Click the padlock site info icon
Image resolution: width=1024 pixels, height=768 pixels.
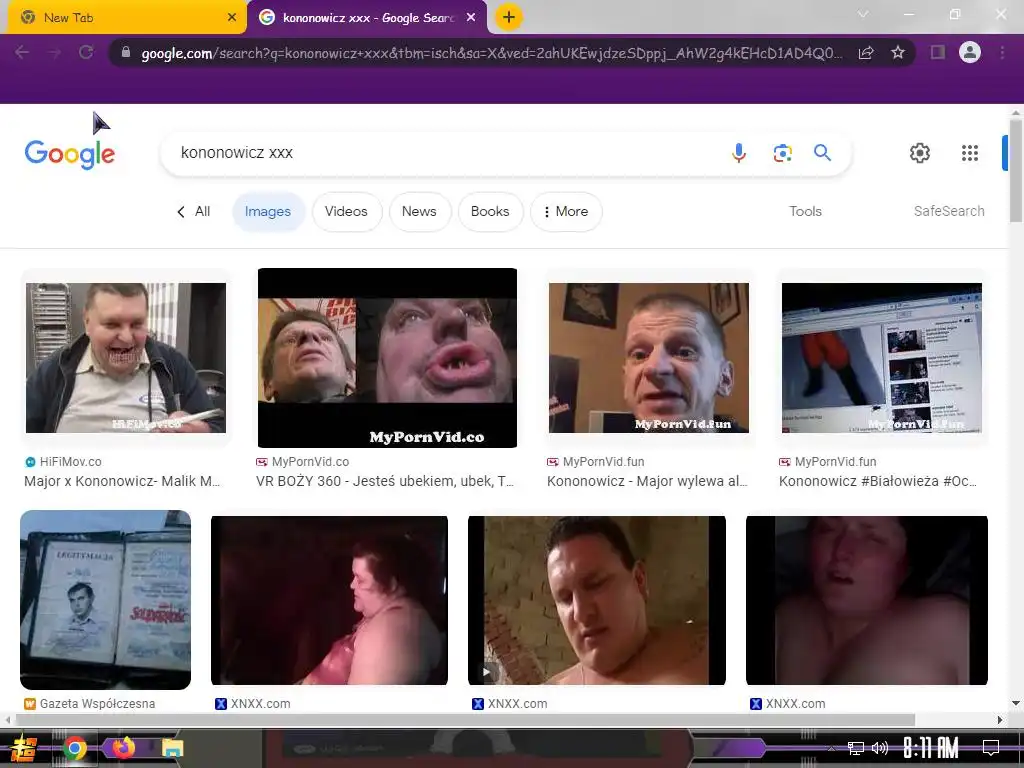tap(126, 52)
